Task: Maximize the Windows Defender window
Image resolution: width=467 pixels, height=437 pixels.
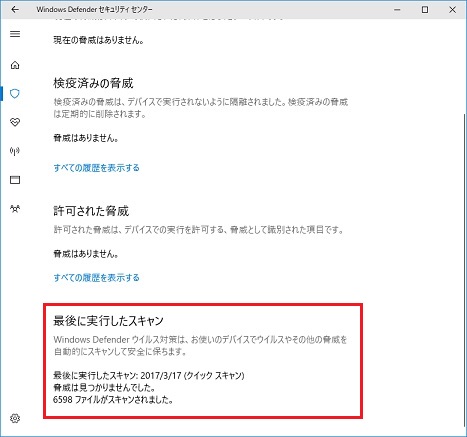Action: pos(425,10)
